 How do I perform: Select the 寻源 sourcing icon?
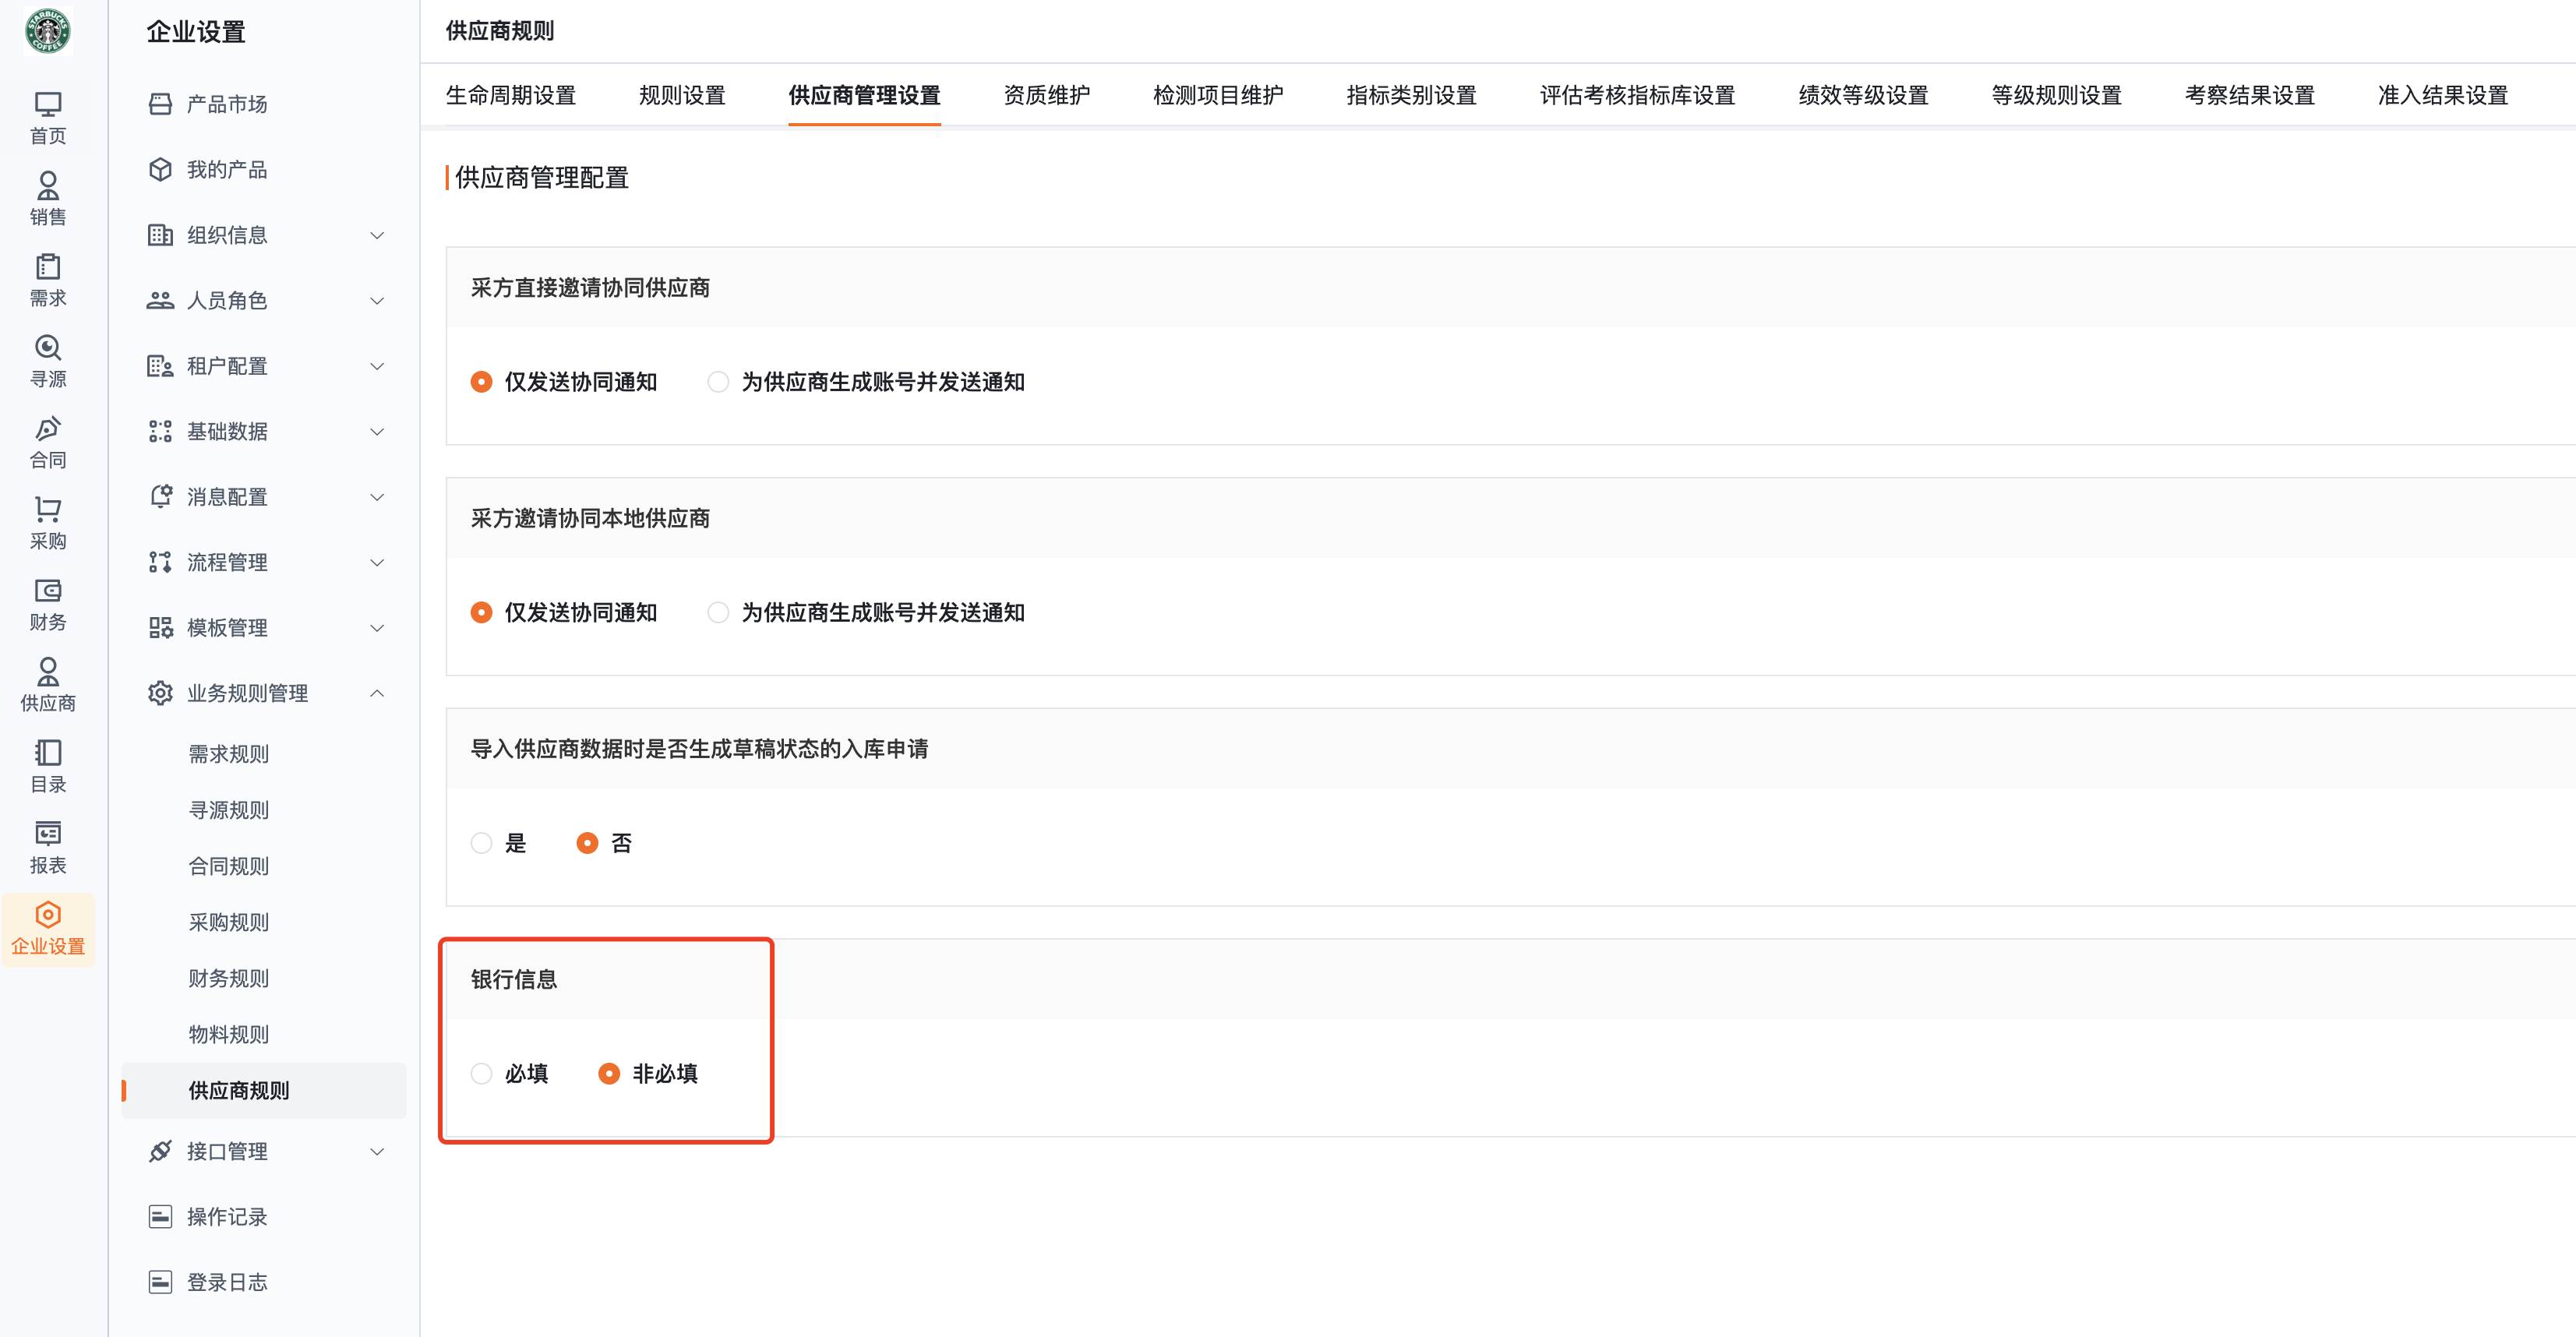pos(48,347)
